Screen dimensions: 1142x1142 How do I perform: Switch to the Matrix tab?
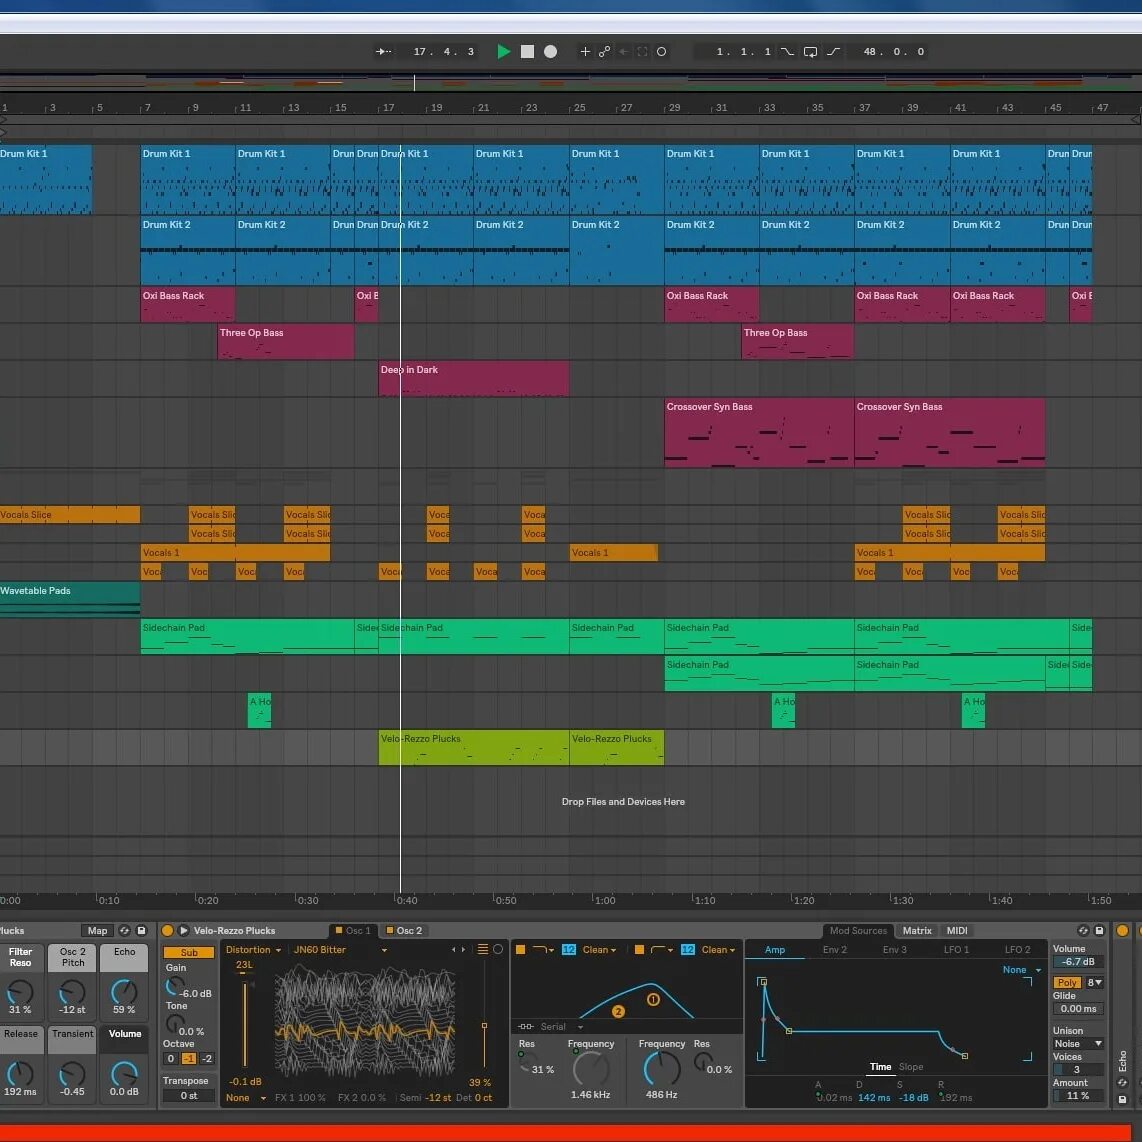917,930
